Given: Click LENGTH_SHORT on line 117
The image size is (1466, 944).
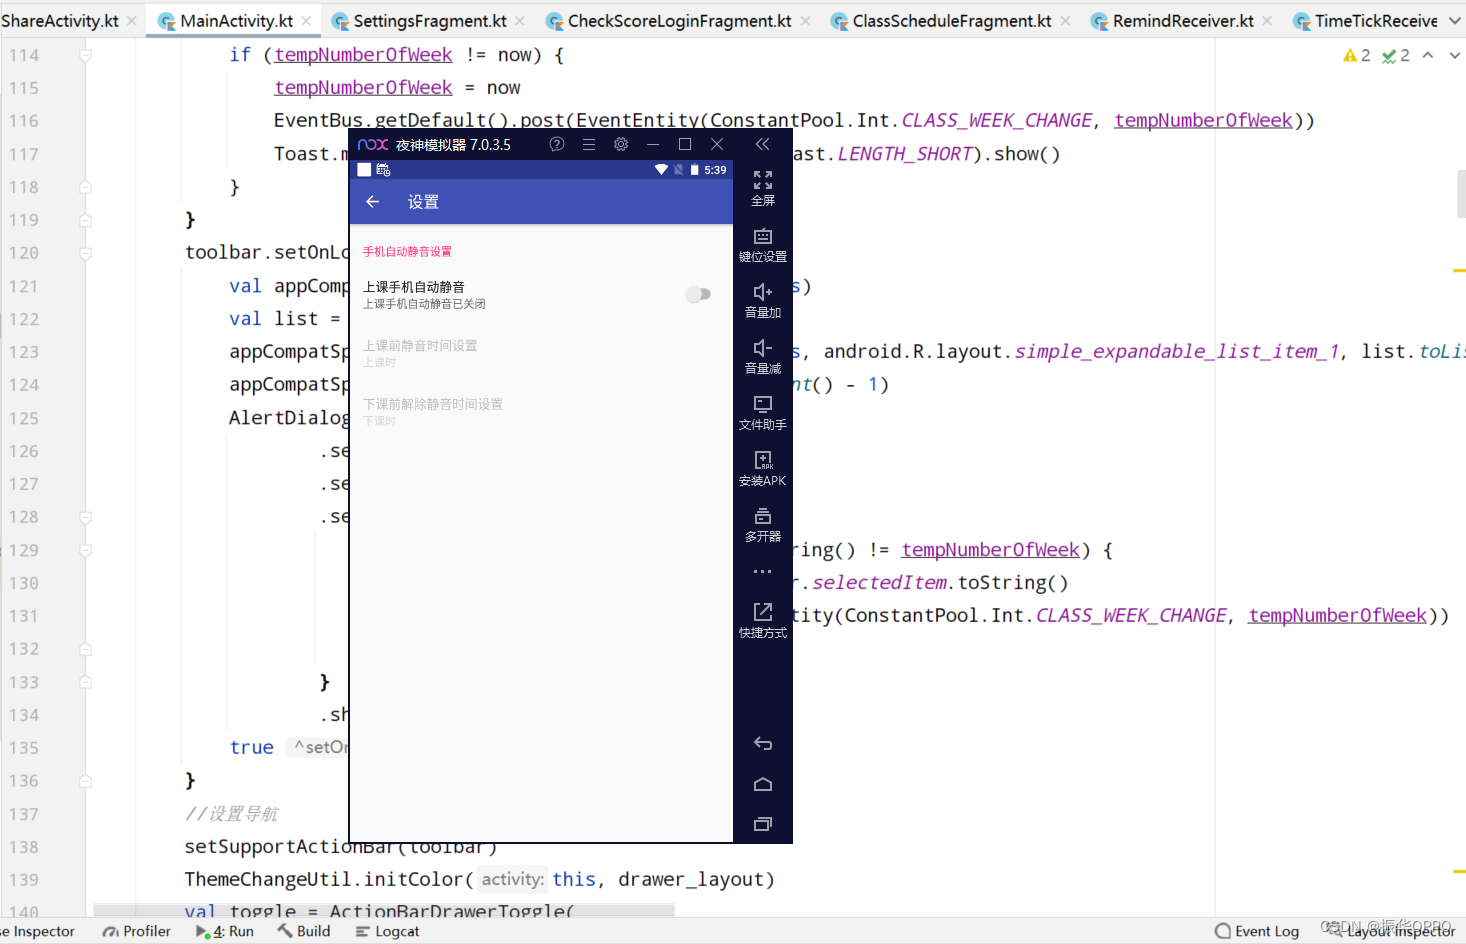Looking at the screenshot, I should (905, 154).
